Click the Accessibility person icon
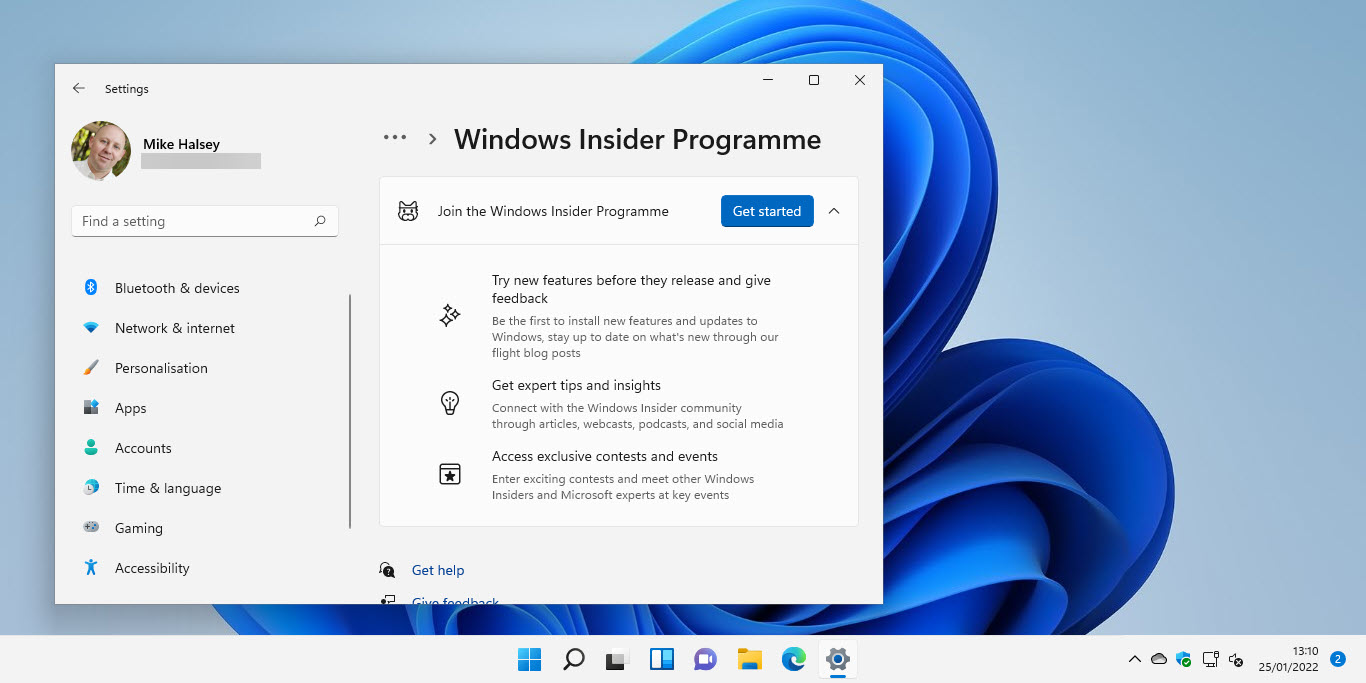 click(93, 568)
